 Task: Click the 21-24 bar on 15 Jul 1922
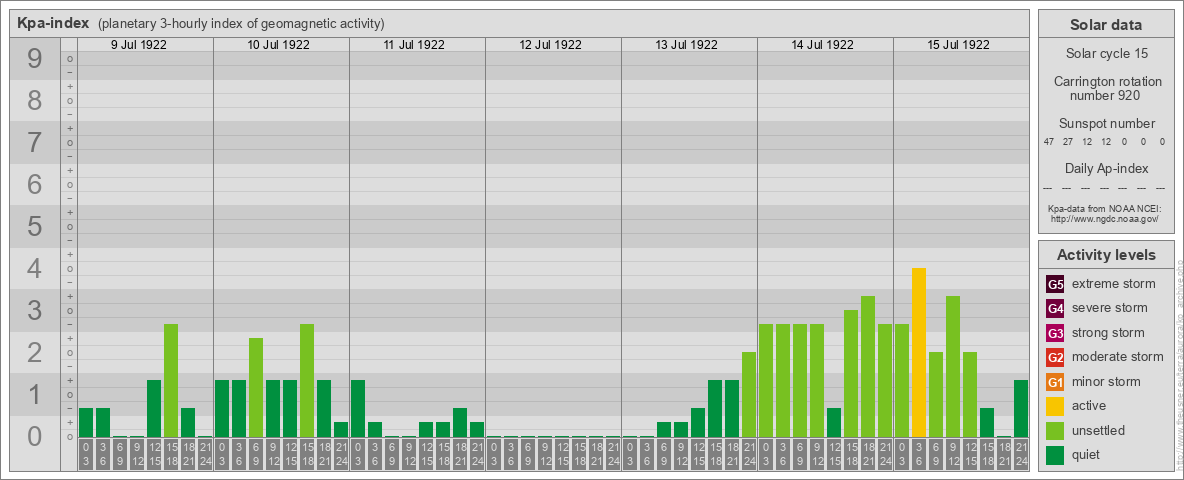click(x=1021, y=408)
